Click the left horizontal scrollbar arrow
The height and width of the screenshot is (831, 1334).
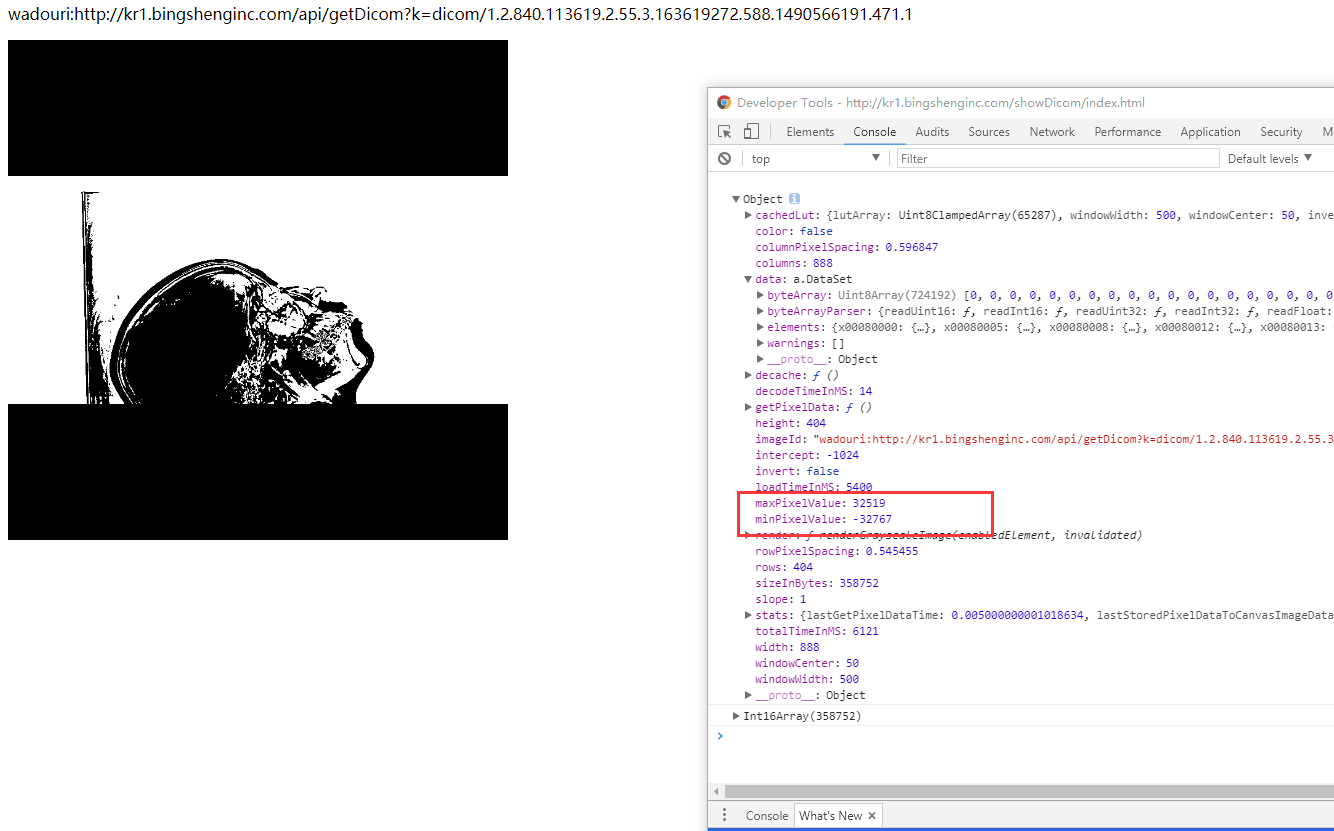coord(716,791)
